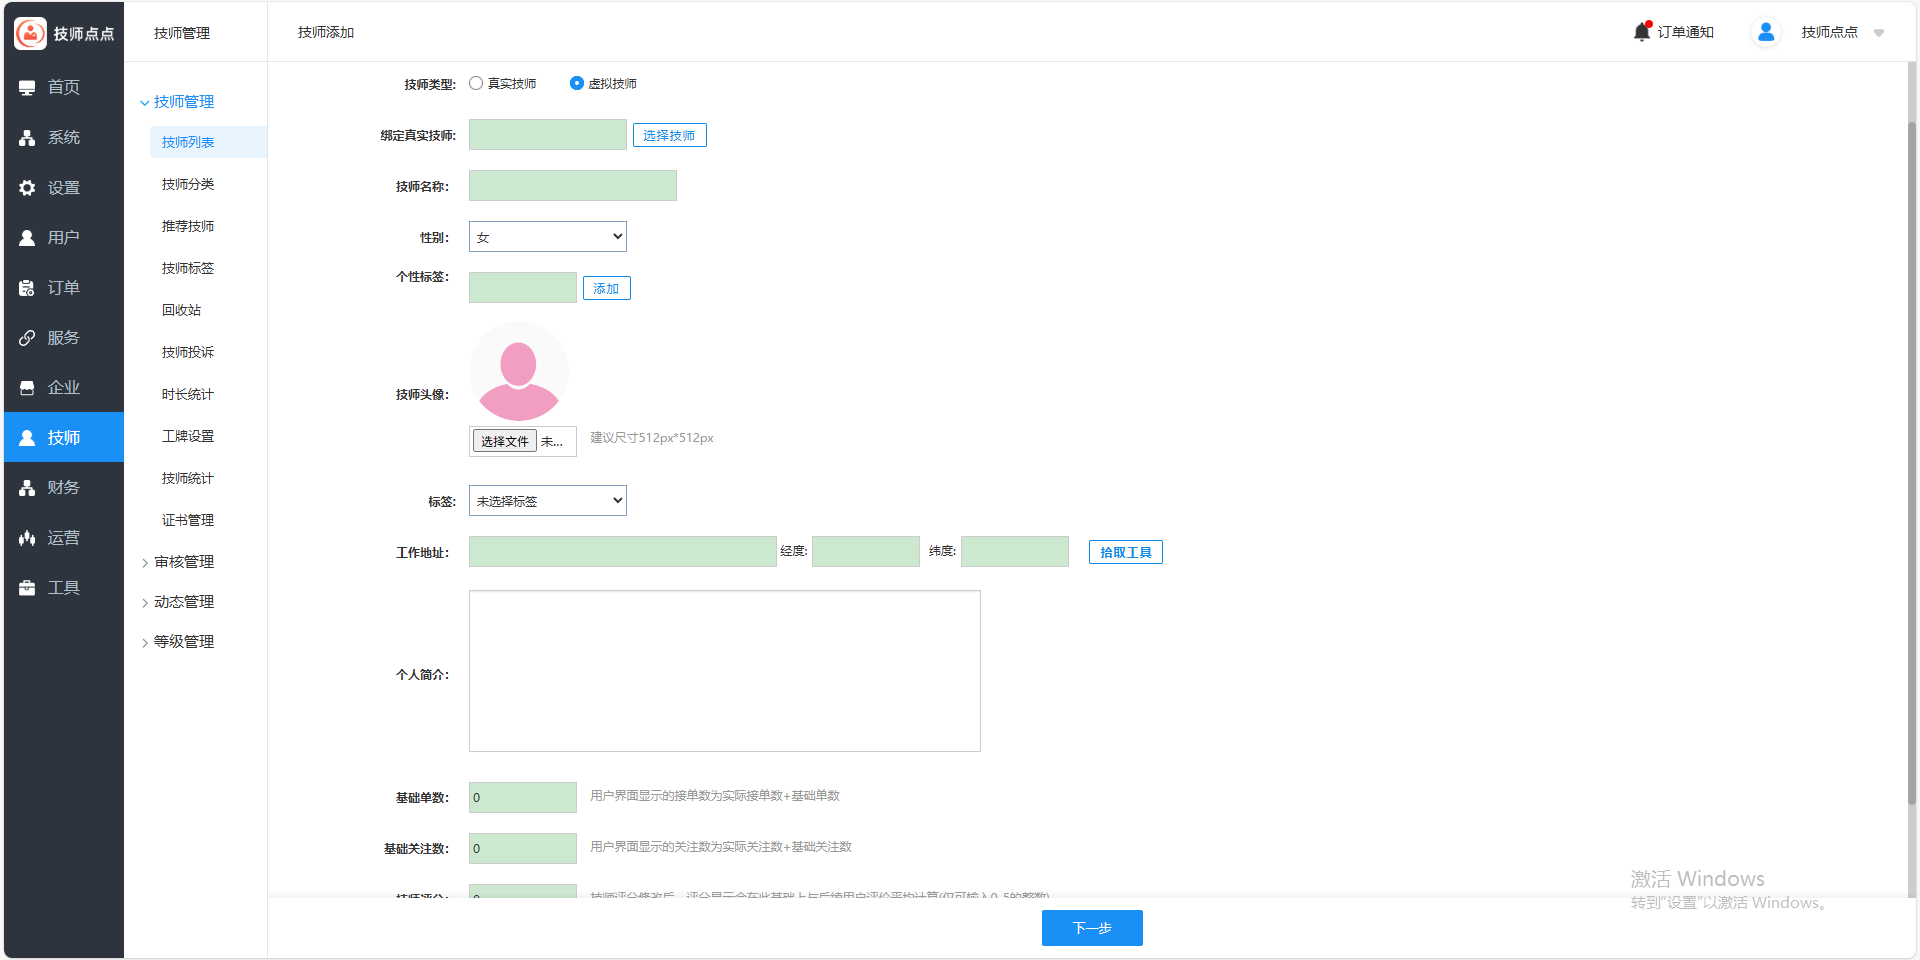
Task: Expand the 等级管理 submenu
Action: [x=183, y=642]
